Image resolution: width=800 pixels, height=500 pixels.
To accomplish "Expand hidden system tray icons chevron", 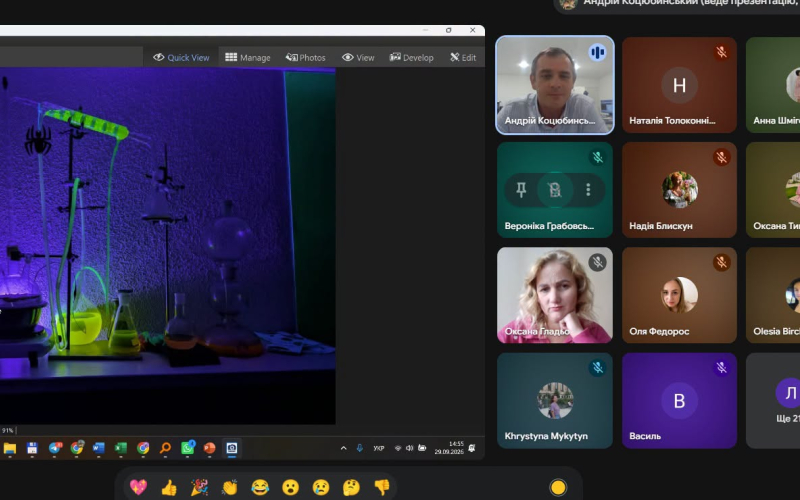I will coord(343,448).
